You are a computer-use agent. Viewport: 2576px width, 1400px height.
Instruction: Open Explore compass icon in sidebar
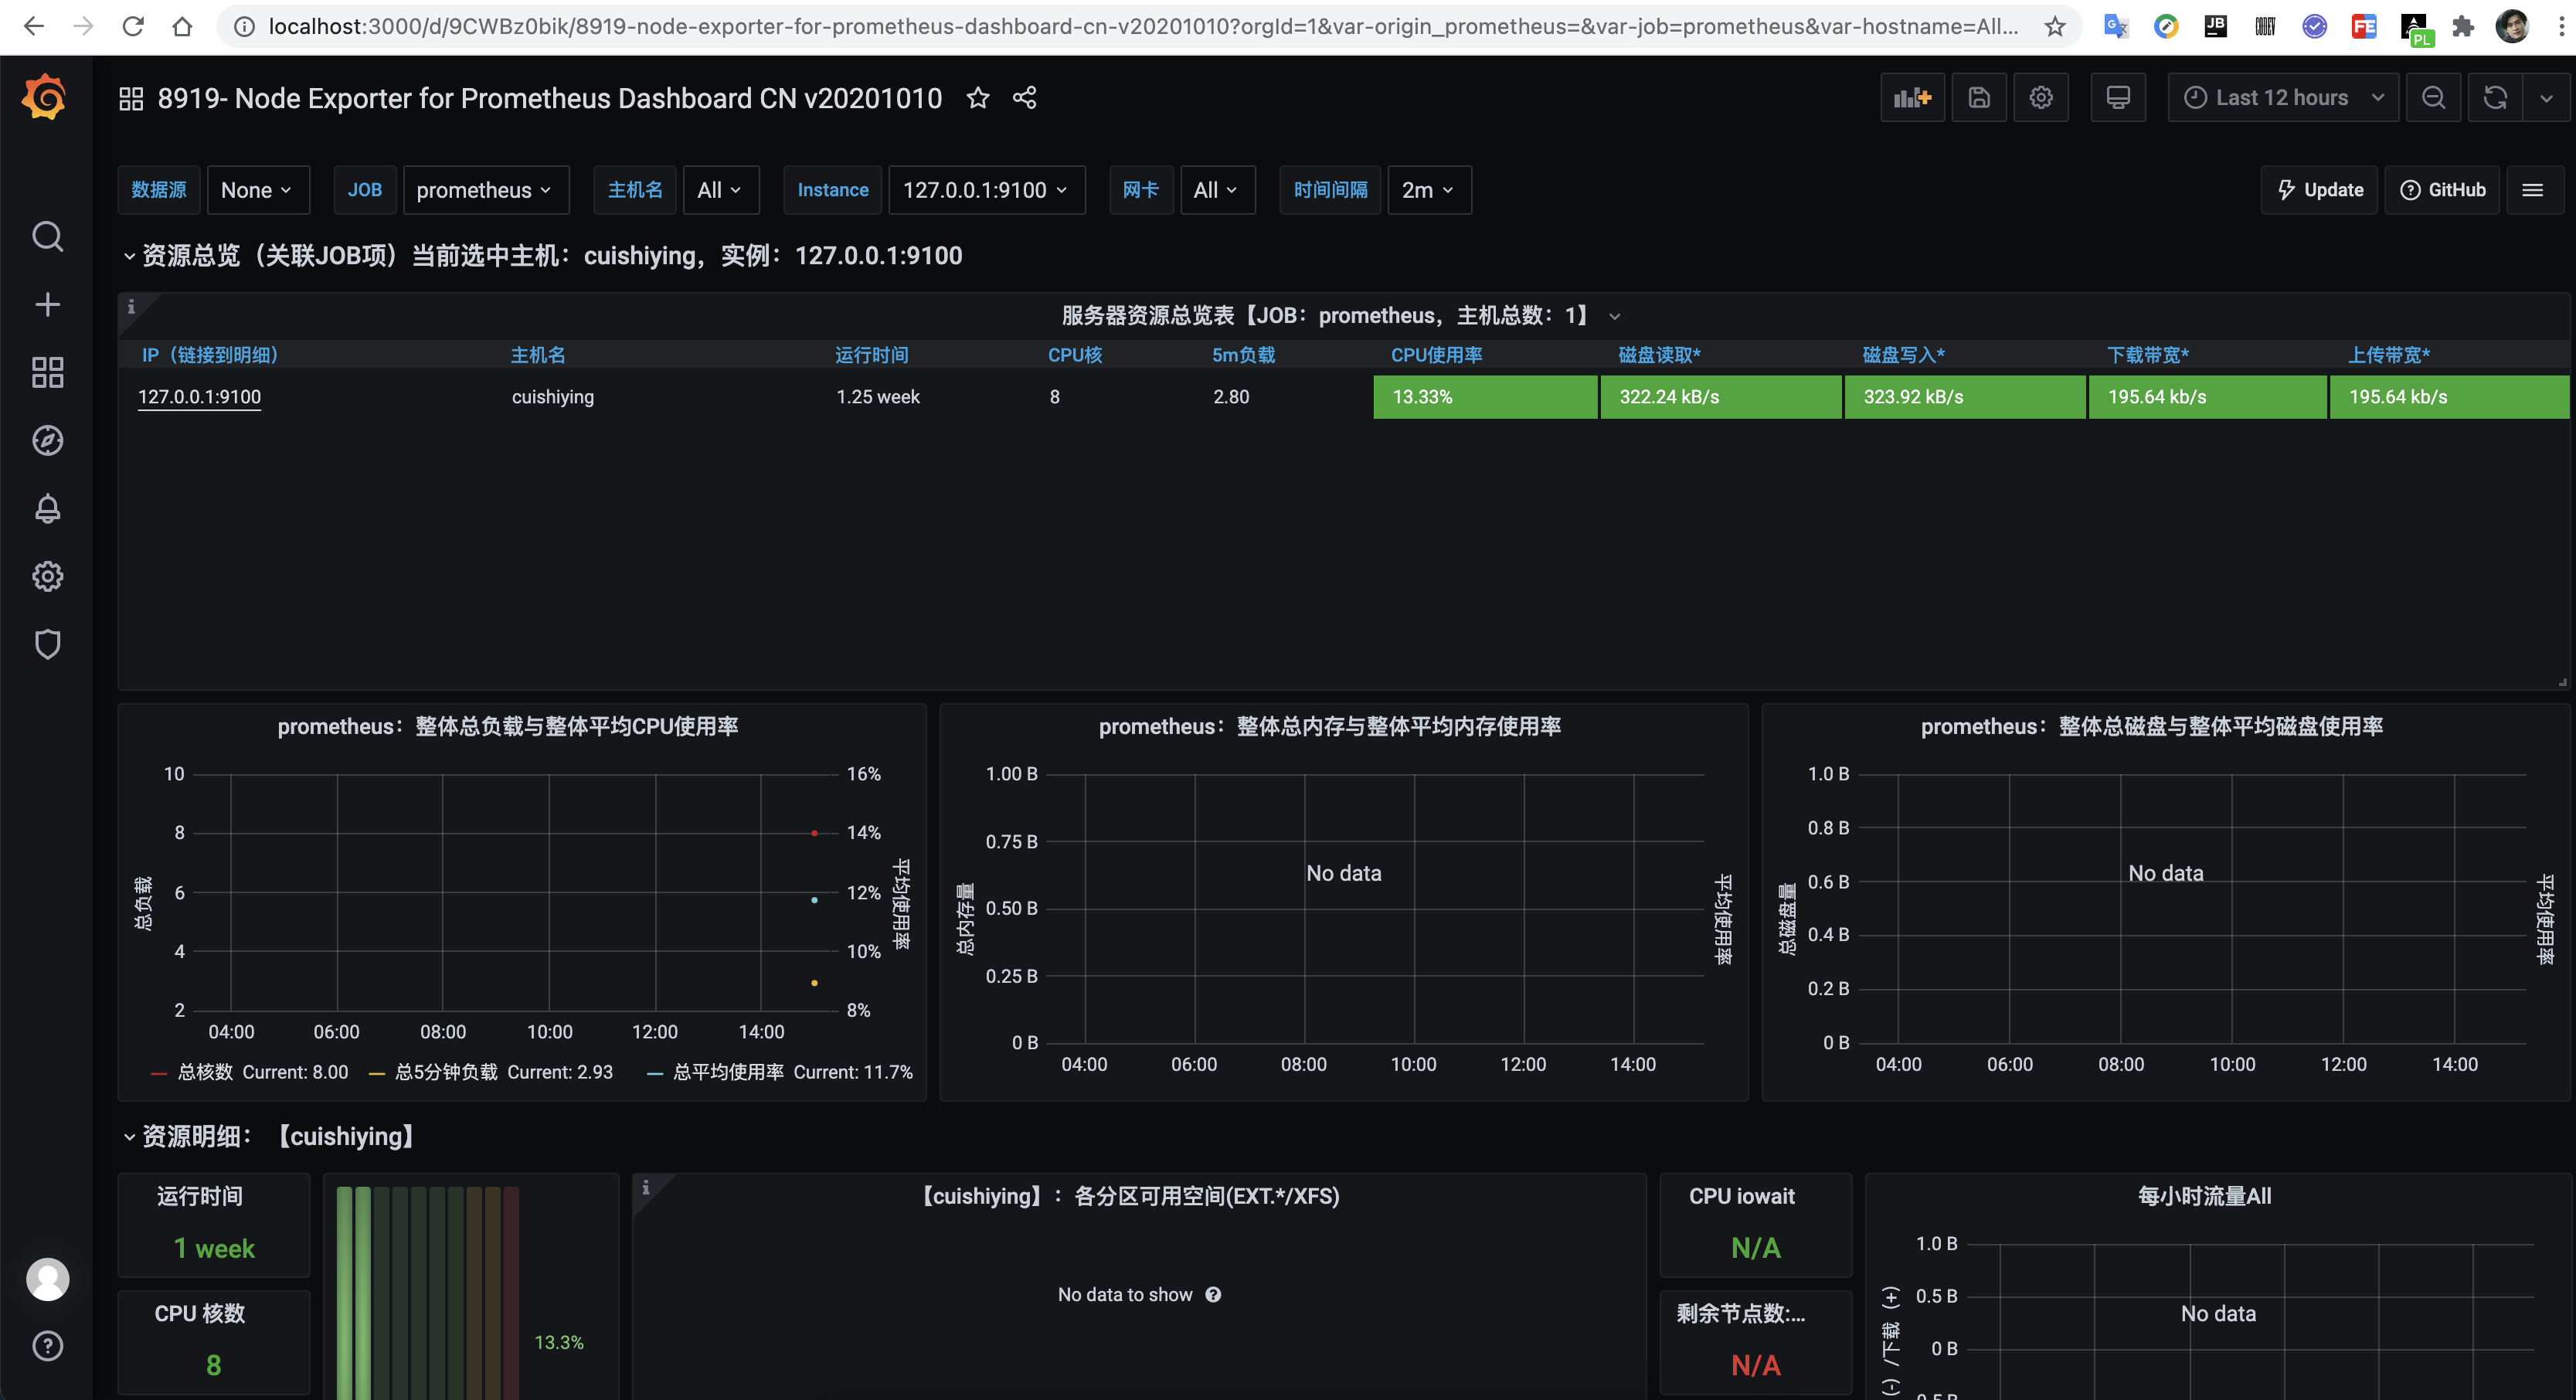tap(47, 441)
